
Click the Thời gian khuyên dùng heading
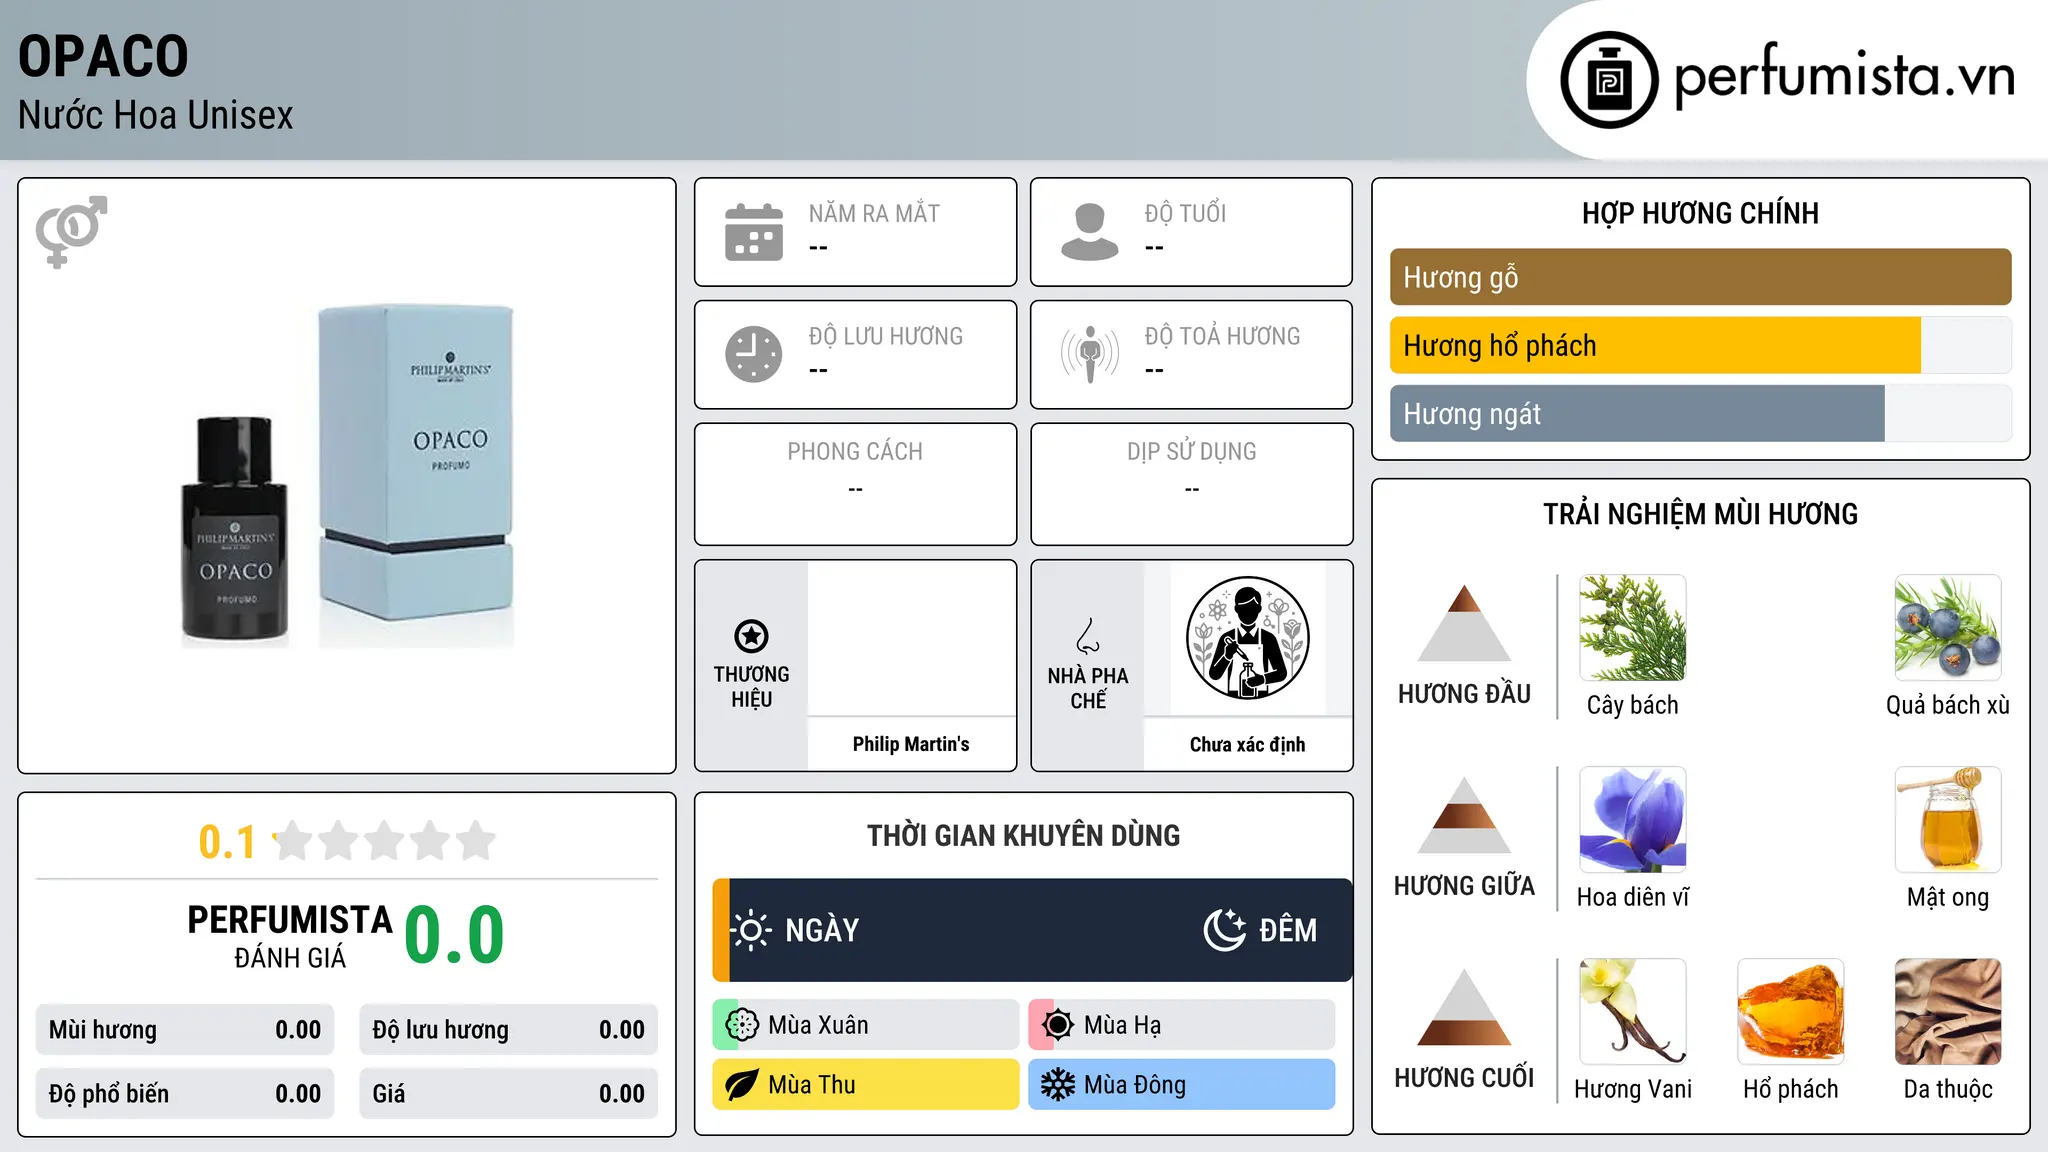pos(1023,835)
